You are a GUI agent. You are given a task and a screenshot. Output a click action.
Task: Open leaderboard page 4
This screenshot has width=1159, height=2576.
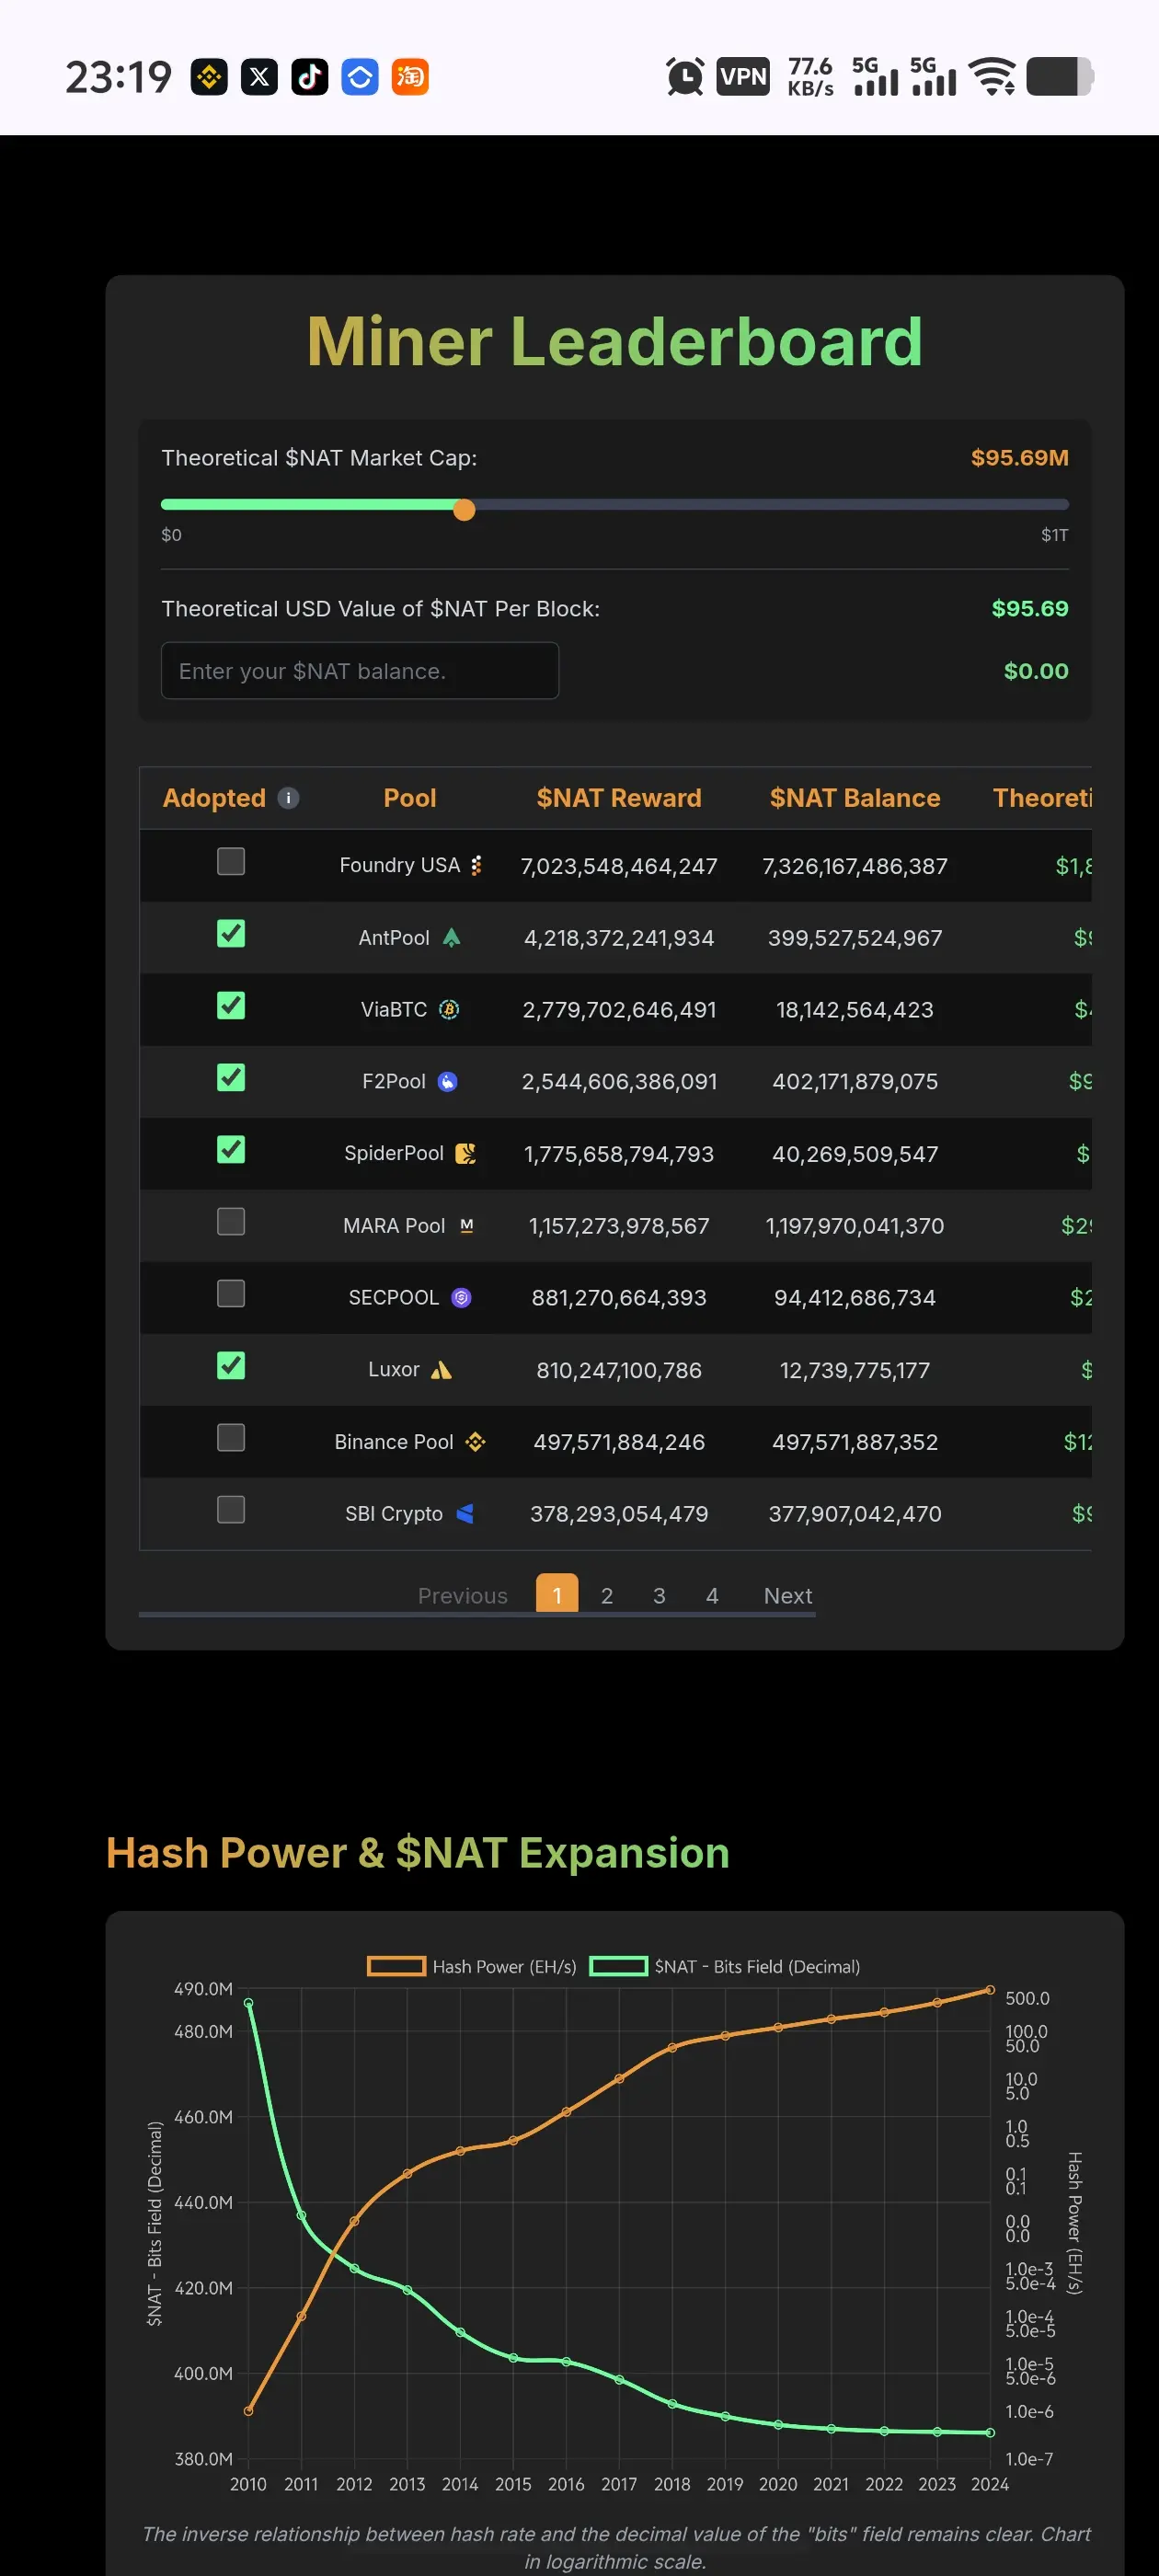(712, 1595)
